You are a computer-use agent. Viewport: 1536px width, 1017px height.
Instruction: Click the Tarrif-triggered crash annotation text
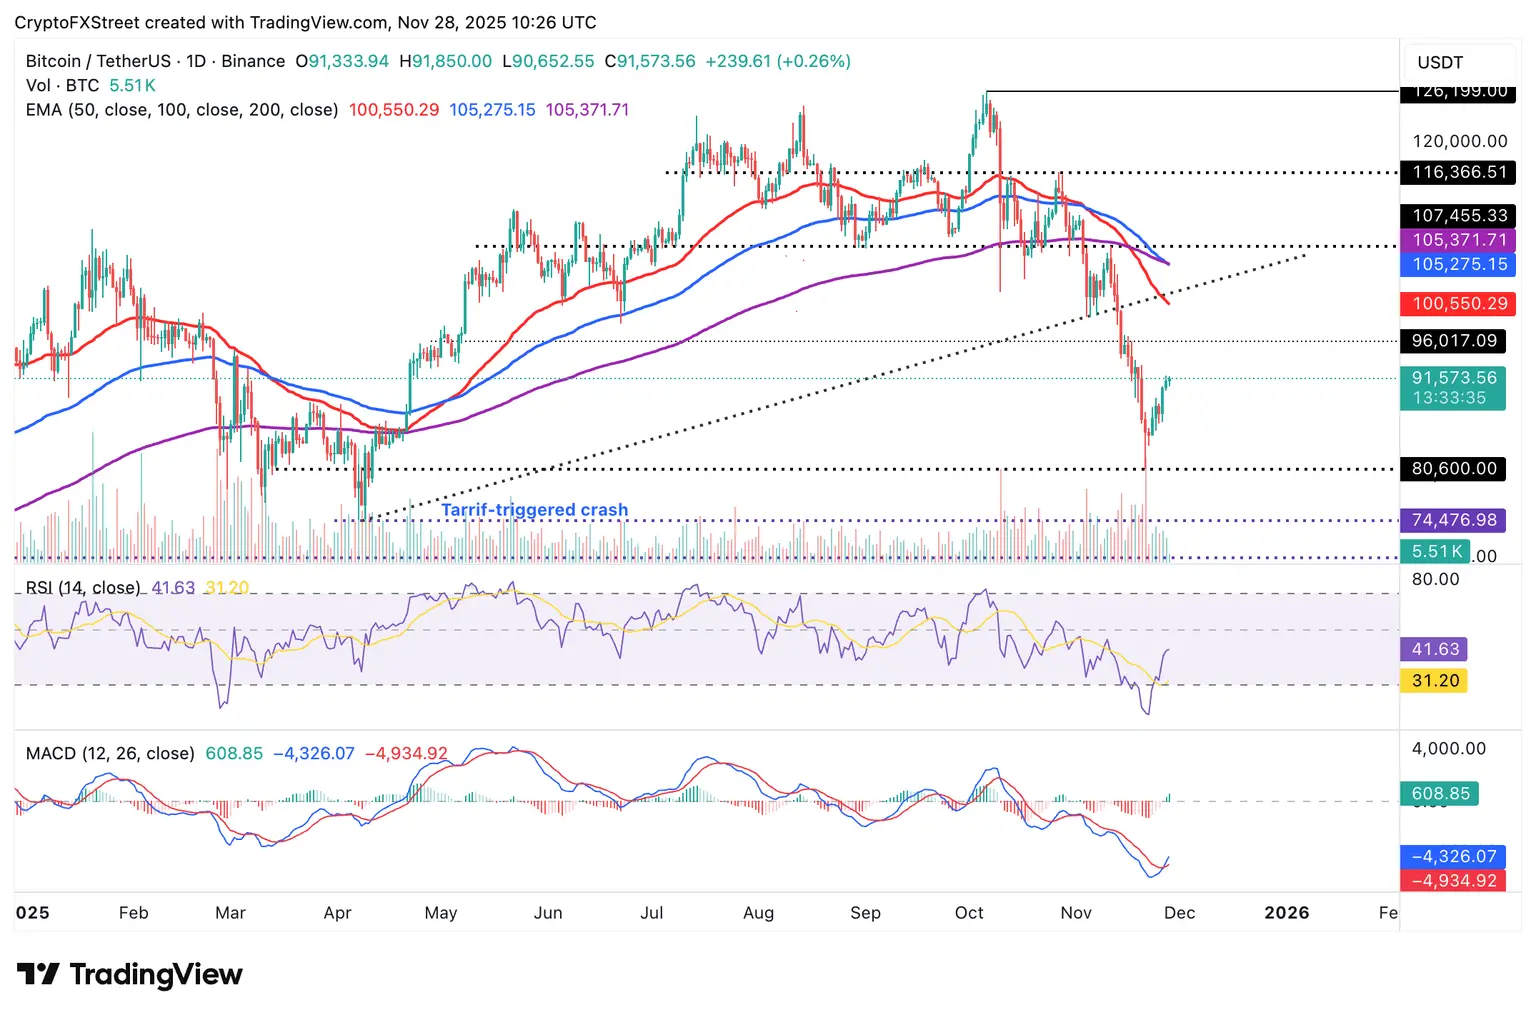click(x=535, y=510)
